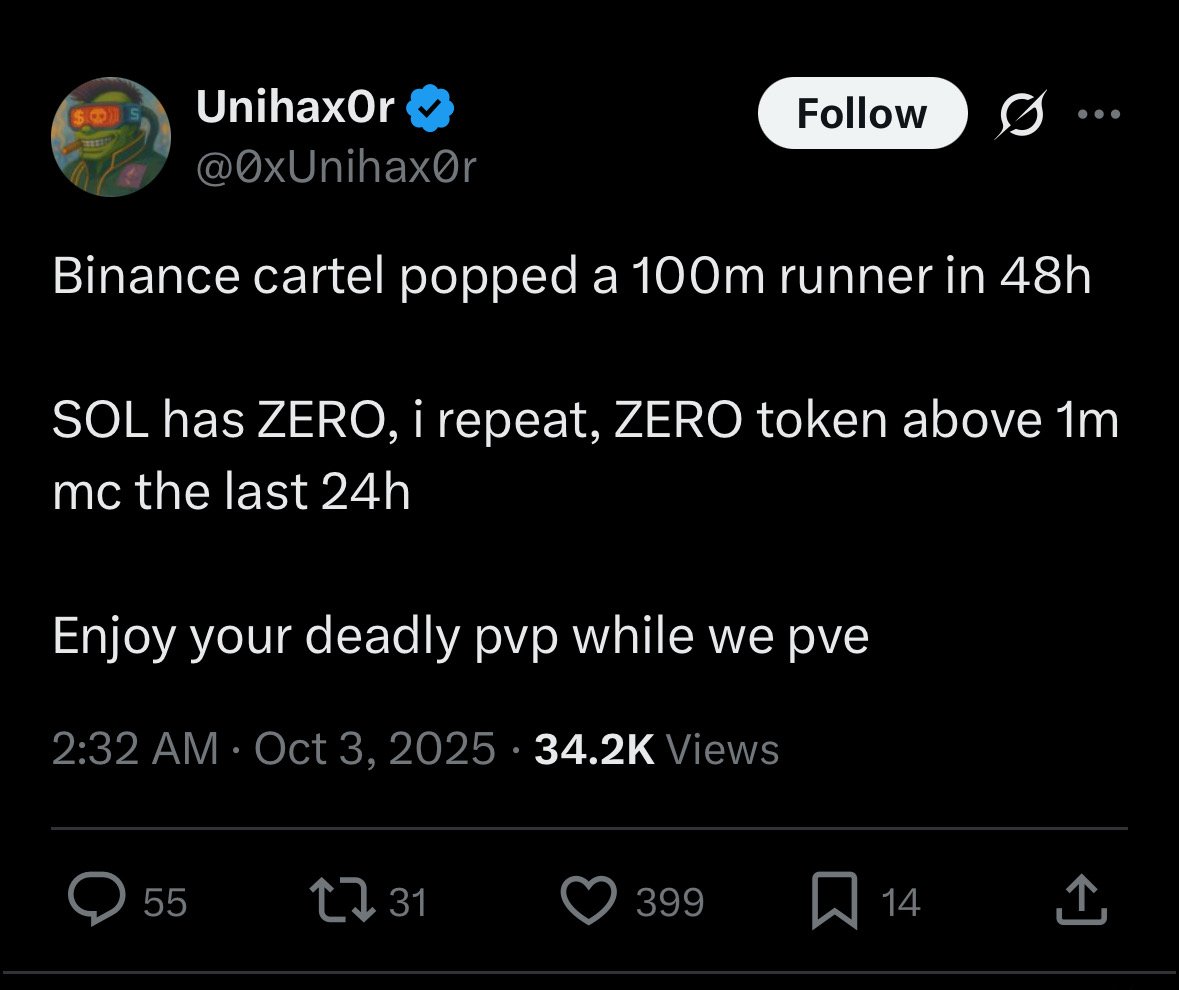
Task: Click the 2:32 AM timestamp
Action: pos(135,749)
